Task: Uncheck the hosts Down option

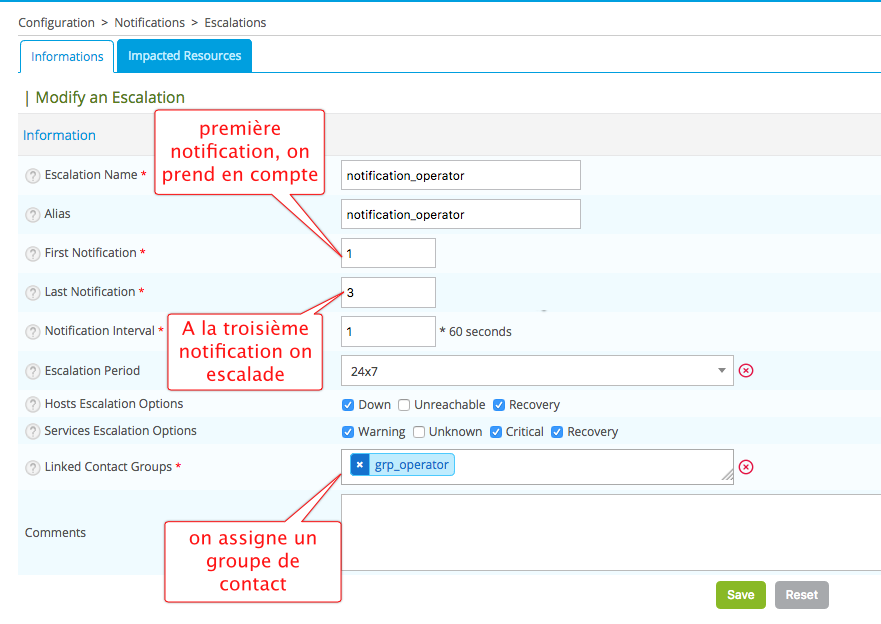Action: (x=348, y=405)
